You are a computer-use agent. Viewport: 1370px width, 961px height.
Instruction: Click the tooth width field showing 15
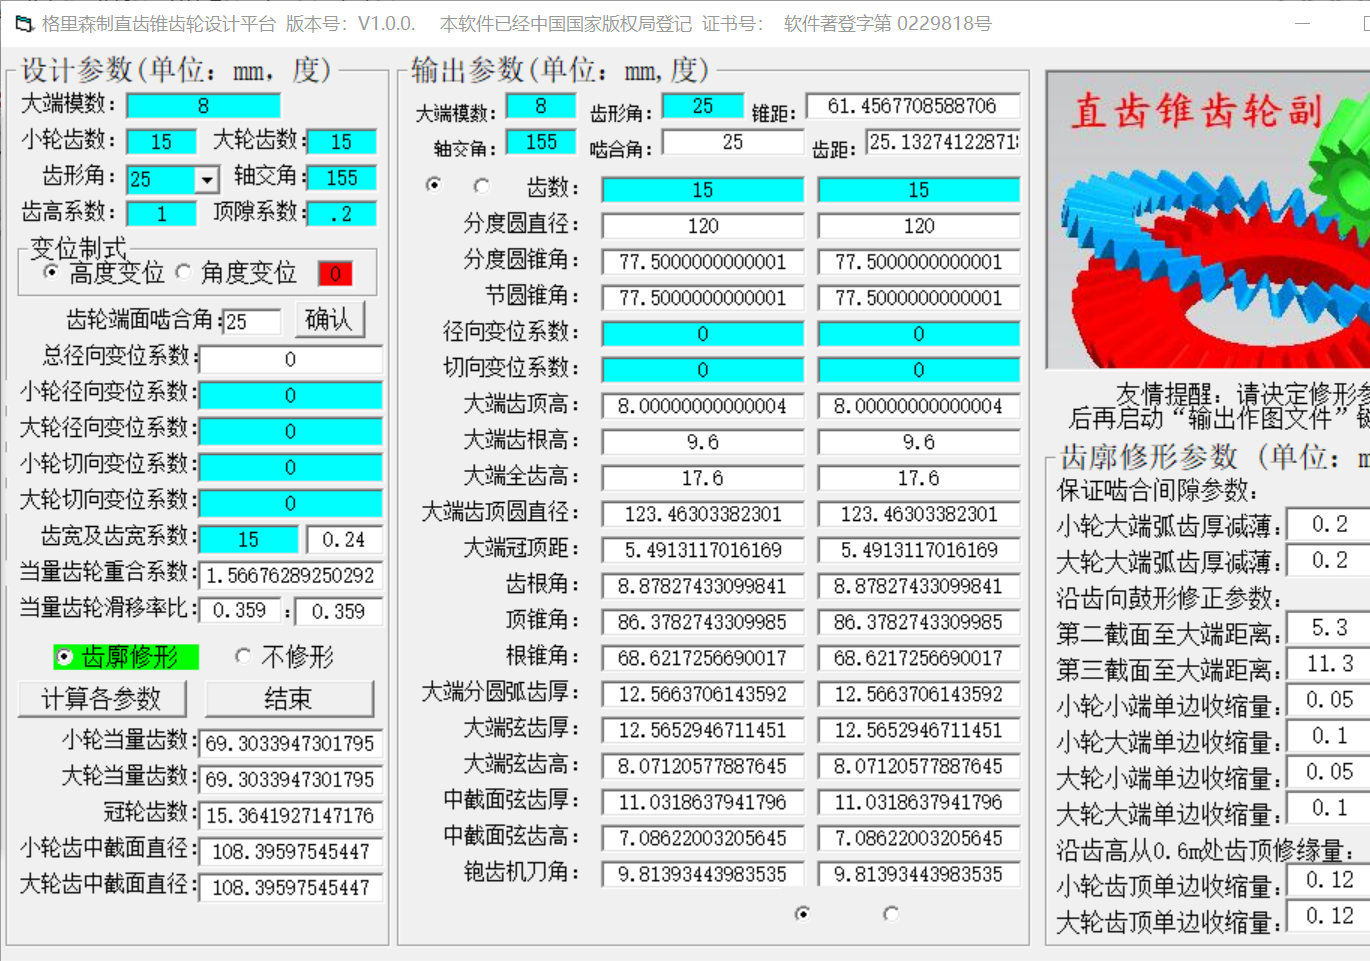click(x=249, y=539)
